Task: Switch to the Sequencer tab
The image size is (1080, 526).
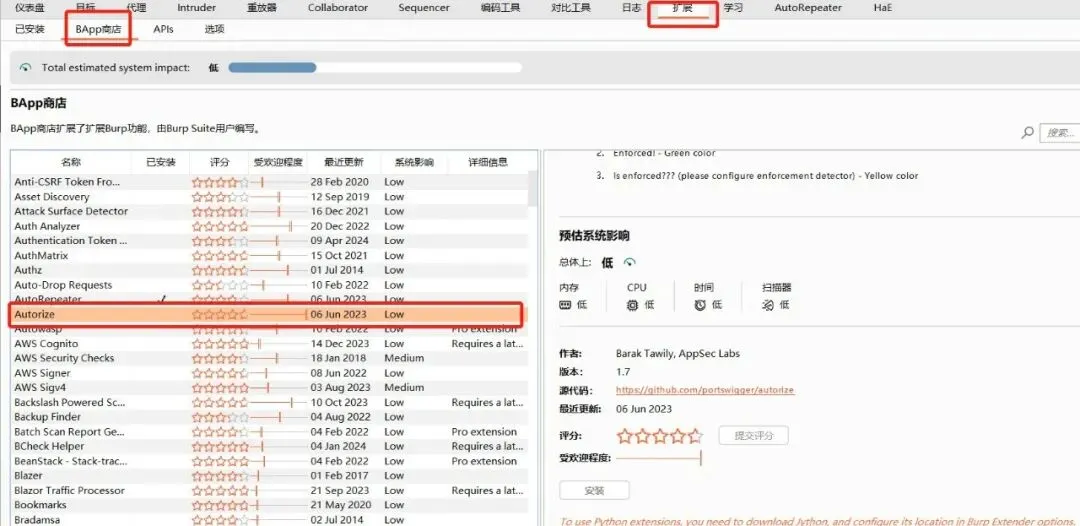Action: [x=424, y=8]
